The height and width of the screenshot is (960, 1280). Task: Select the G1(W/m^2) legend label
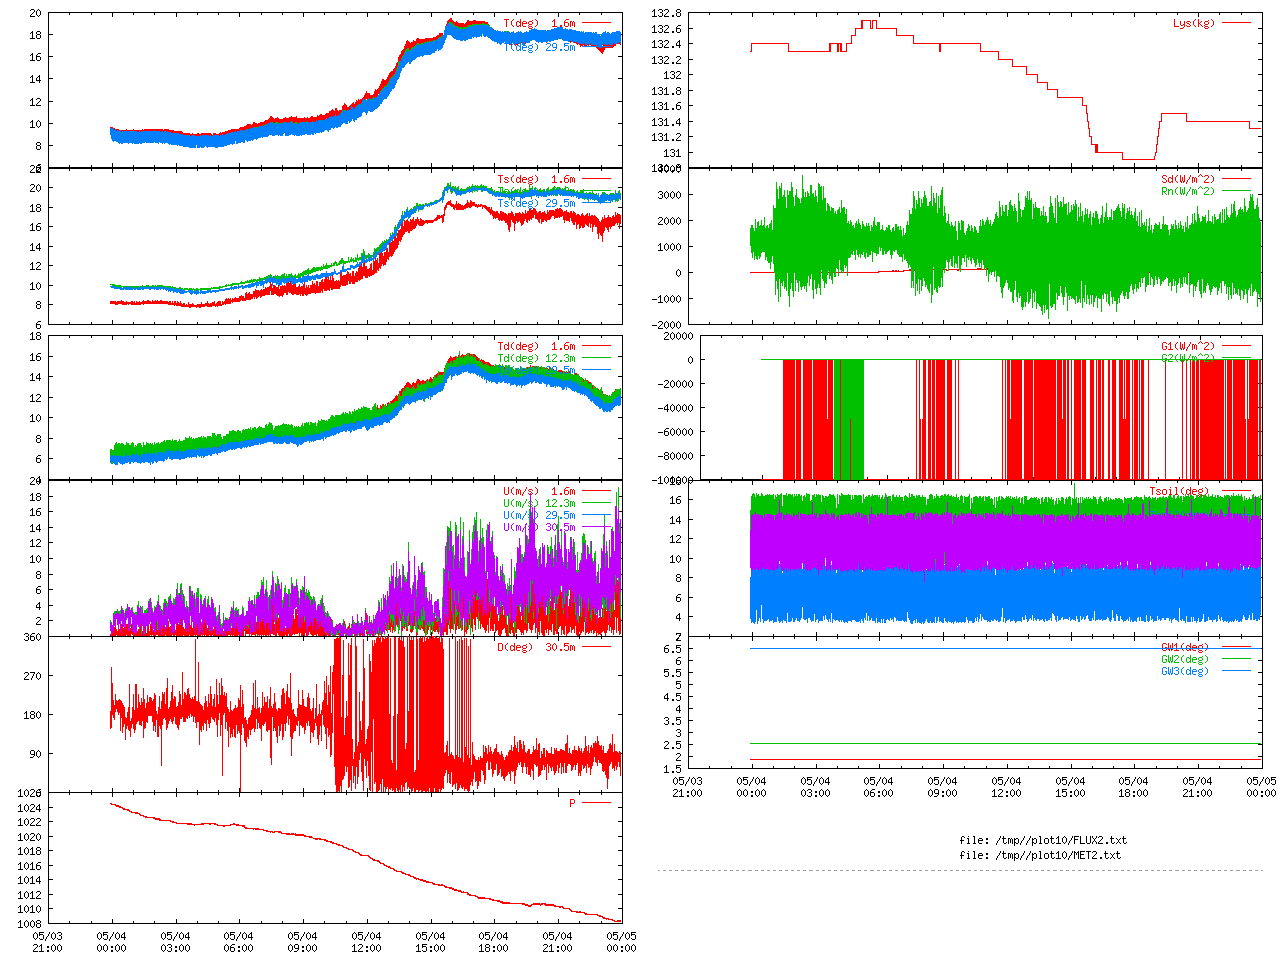1187,347
